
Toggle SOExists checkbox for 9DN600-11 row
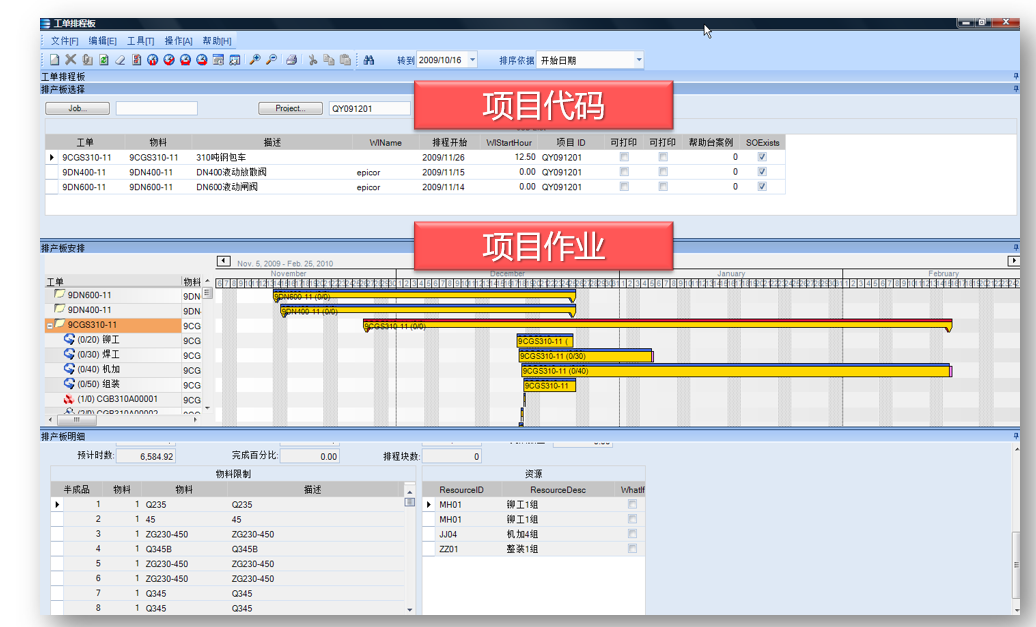762,187
